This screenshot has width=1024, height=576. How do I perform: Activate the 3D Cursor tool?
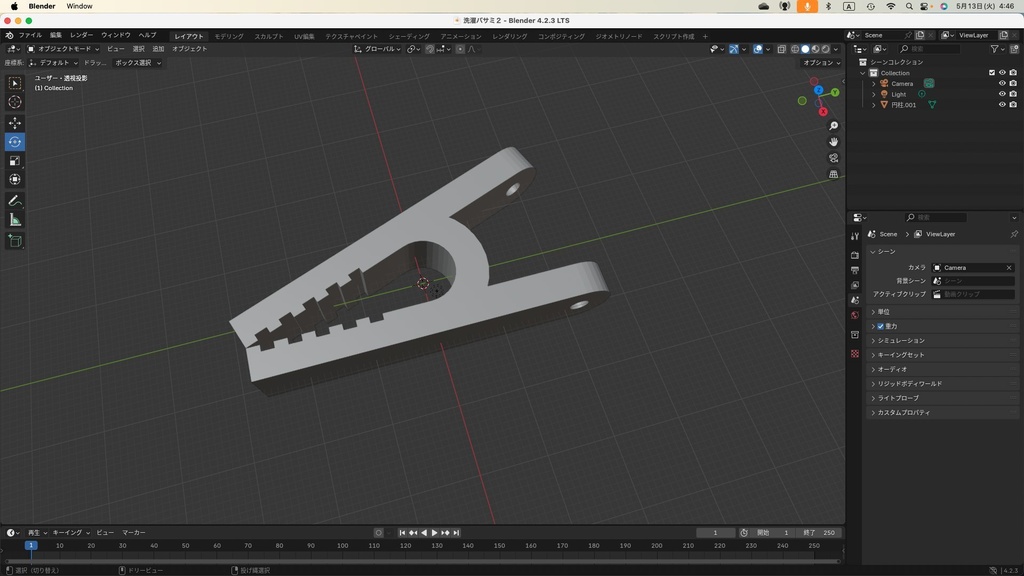tap(15, 102)
